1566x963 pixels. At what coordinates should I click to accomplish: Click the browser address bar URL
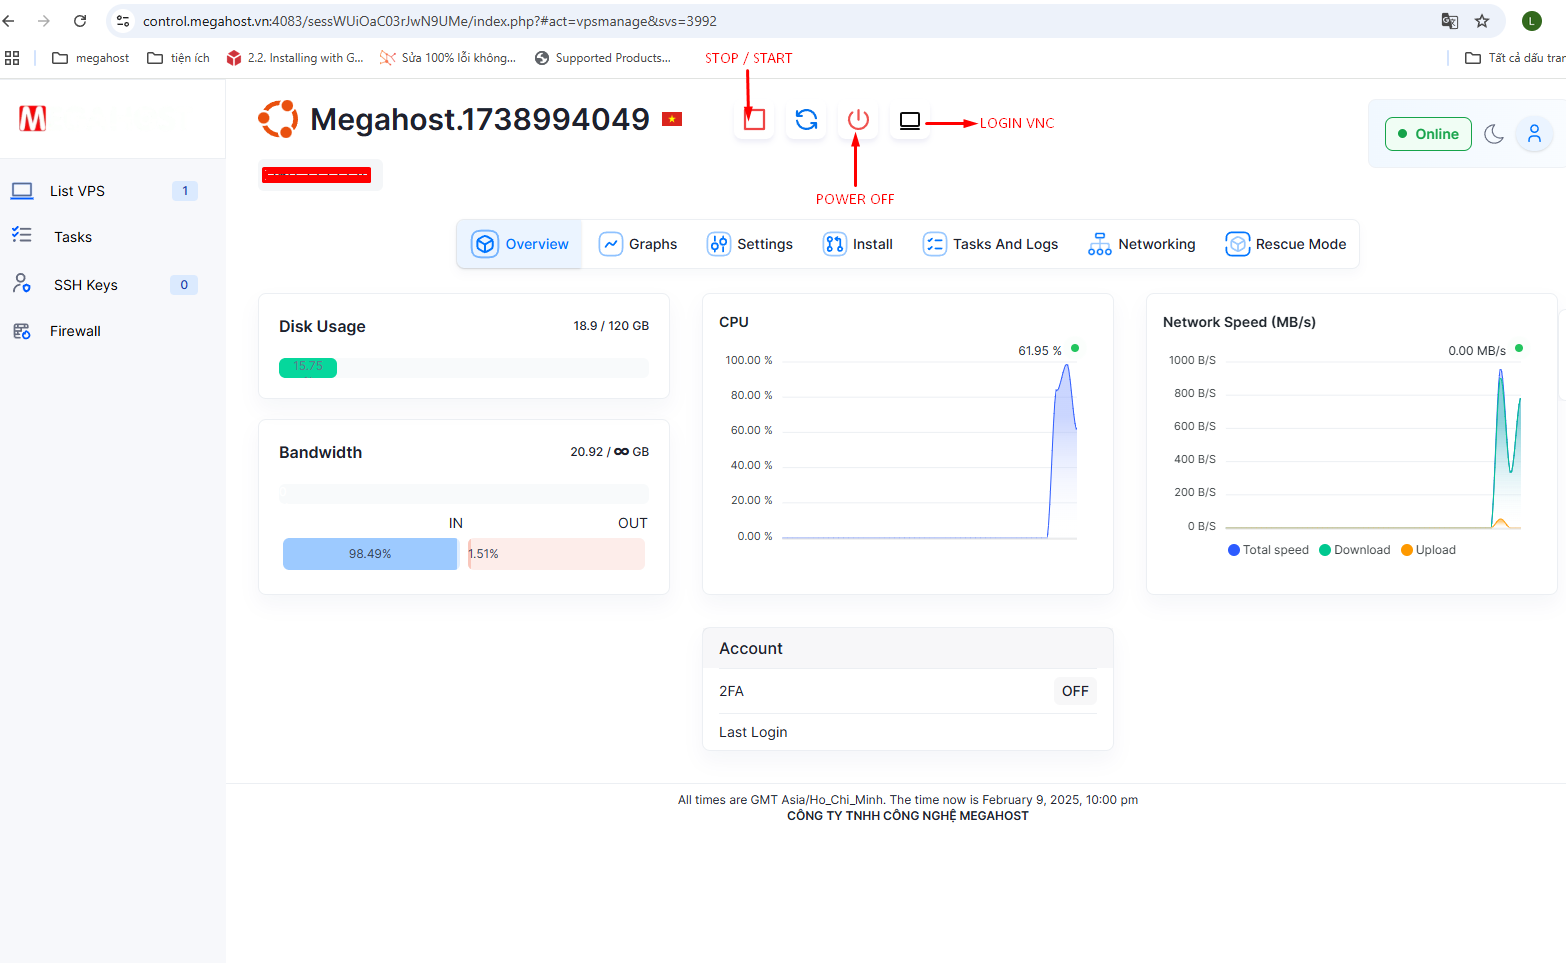[x=430, y=21]
